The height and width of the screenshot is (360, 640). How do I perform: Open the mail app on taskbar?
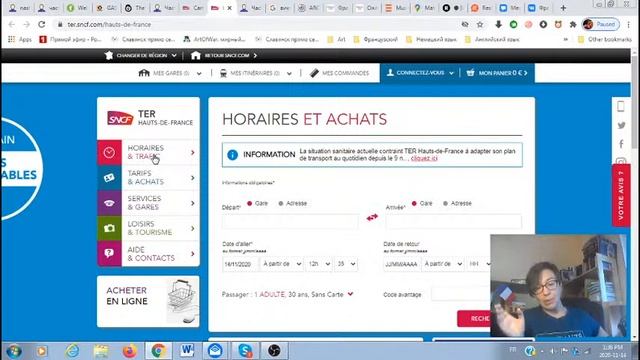click(215, 351)
